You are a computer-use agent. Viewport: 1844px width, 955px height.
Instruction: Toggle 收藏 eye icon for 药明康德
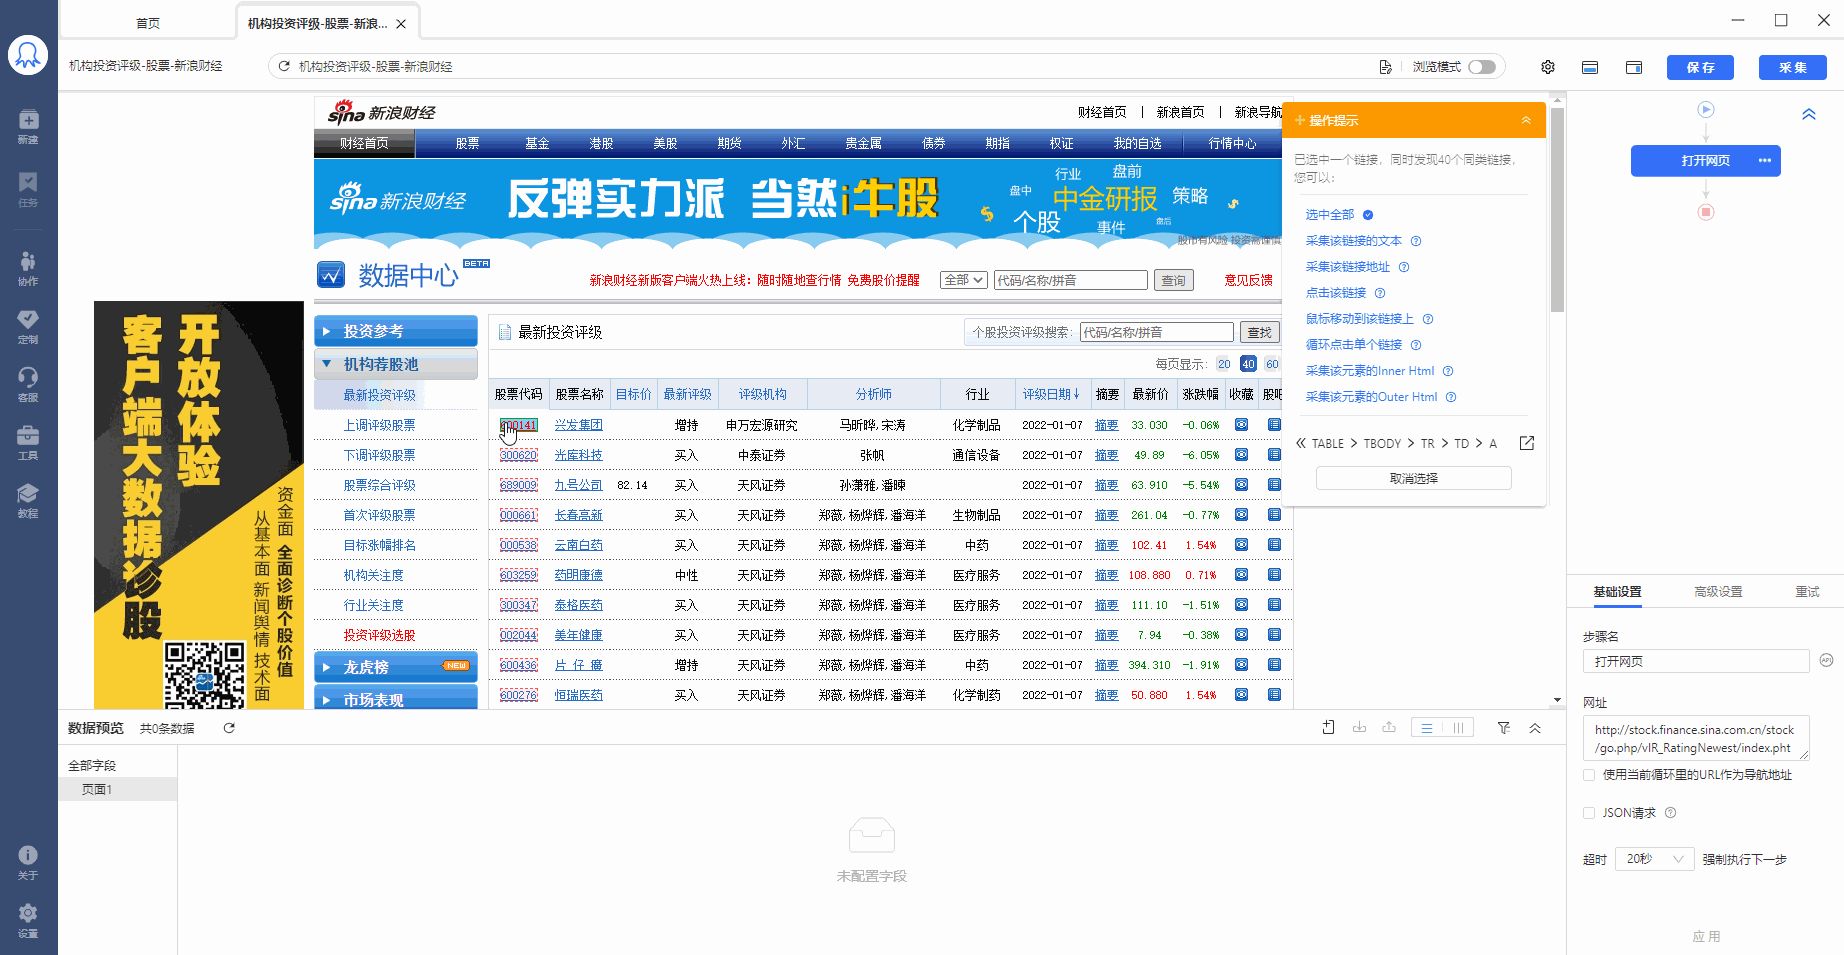coord(1241,575)
